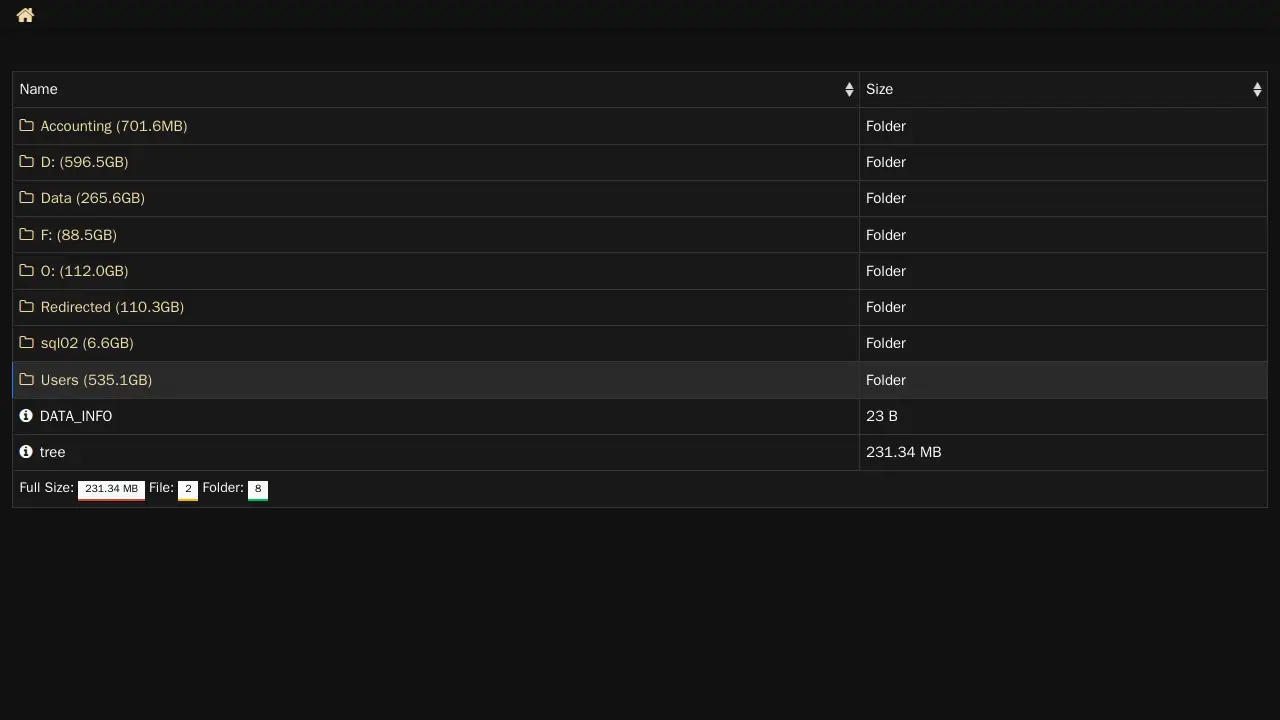Click the Size column header text
Viewport: 1280px width, 720px height.
[x=879, y=90]
